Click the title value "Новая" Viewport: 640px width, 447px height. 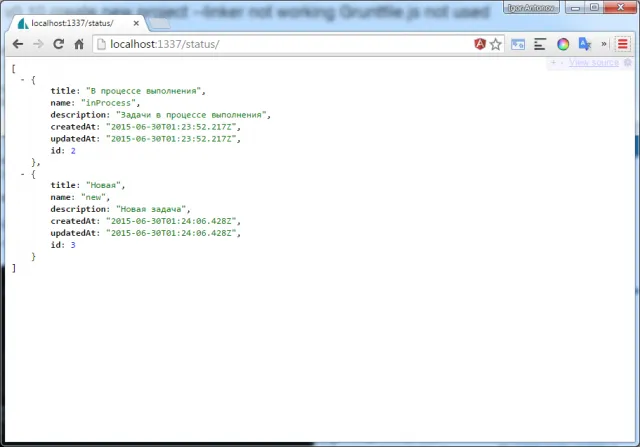[103, 185]
